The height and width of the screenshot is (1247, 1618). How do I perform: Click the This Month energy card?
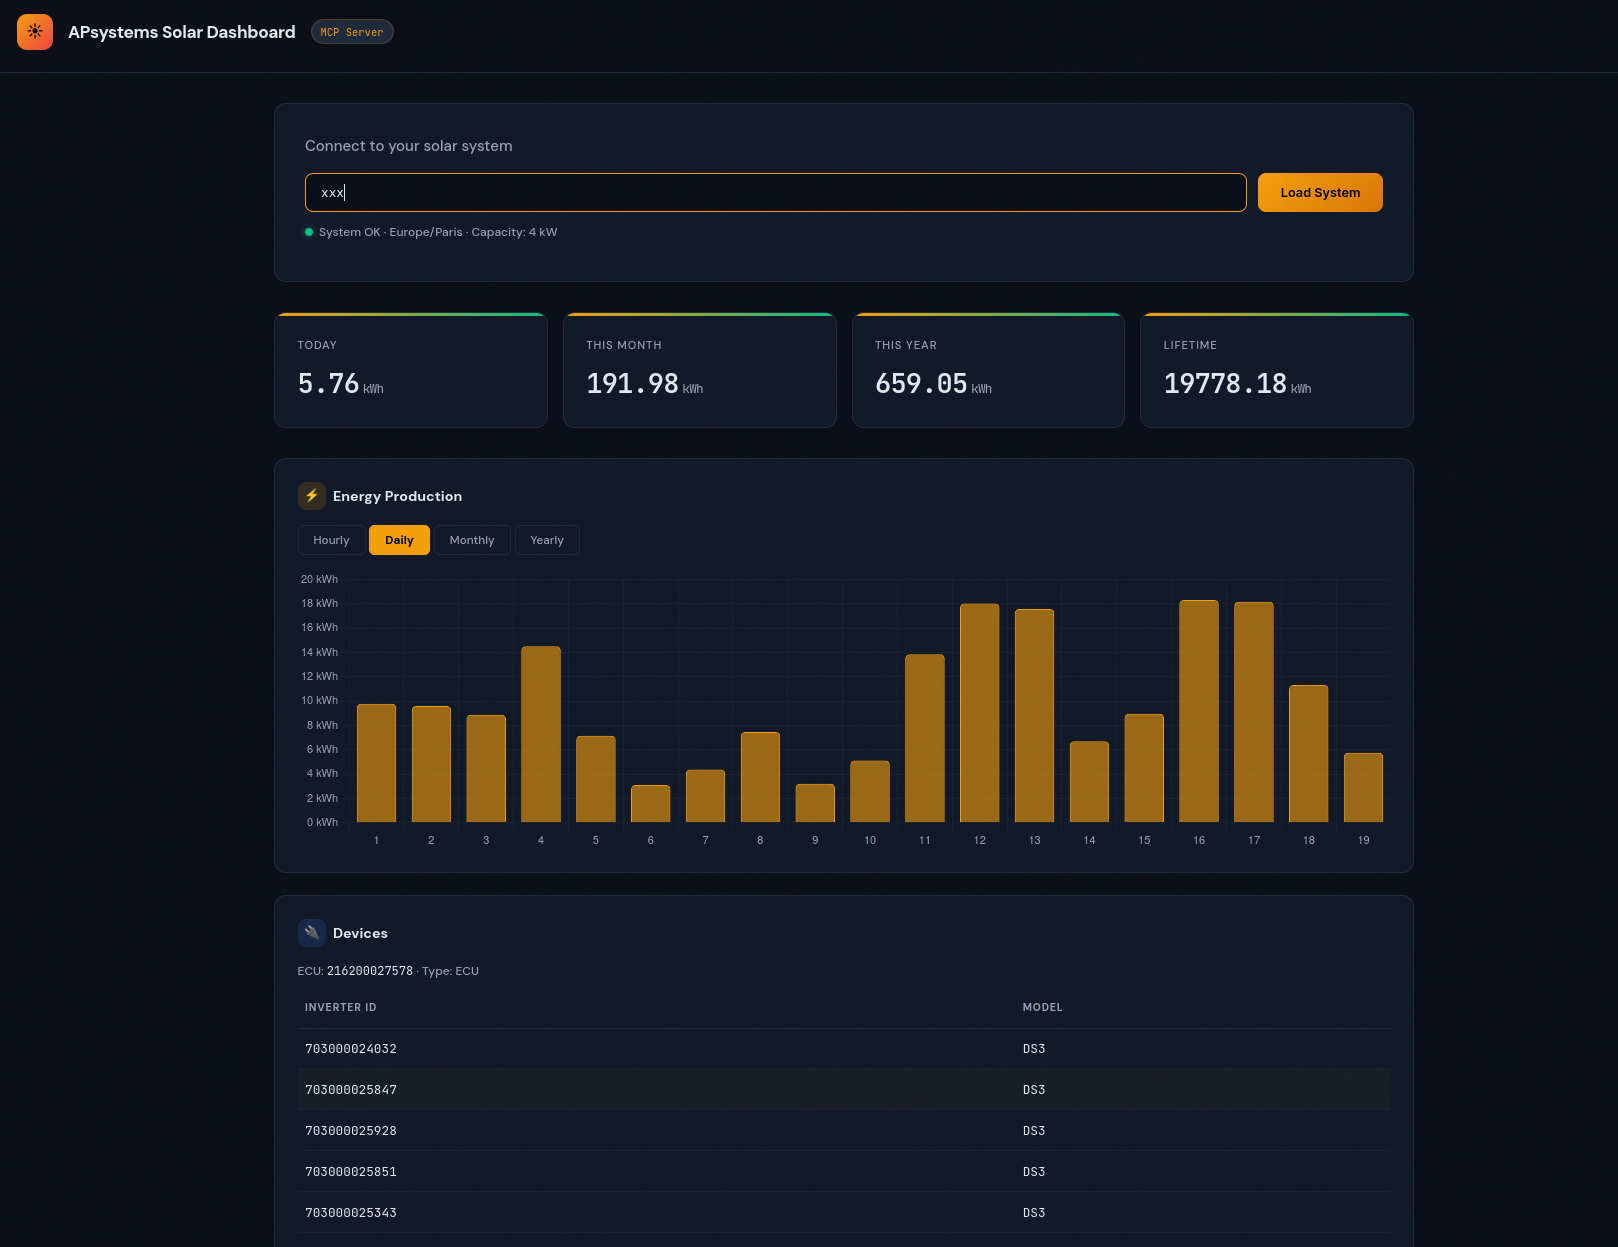pyautogui.click(x=700, y=371)
